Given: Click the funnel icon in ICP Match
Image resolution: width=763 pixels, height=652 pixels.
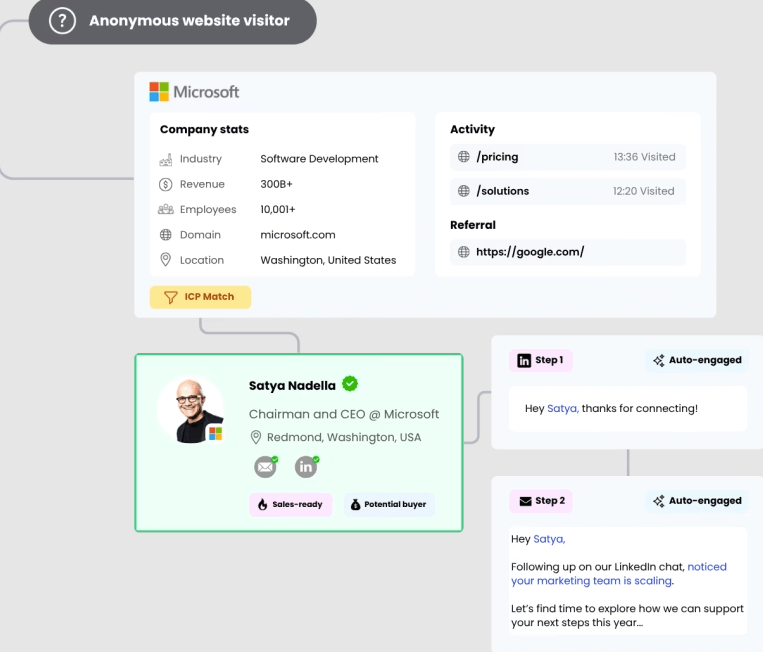Looking at the screenshot, I should (170, 297).
